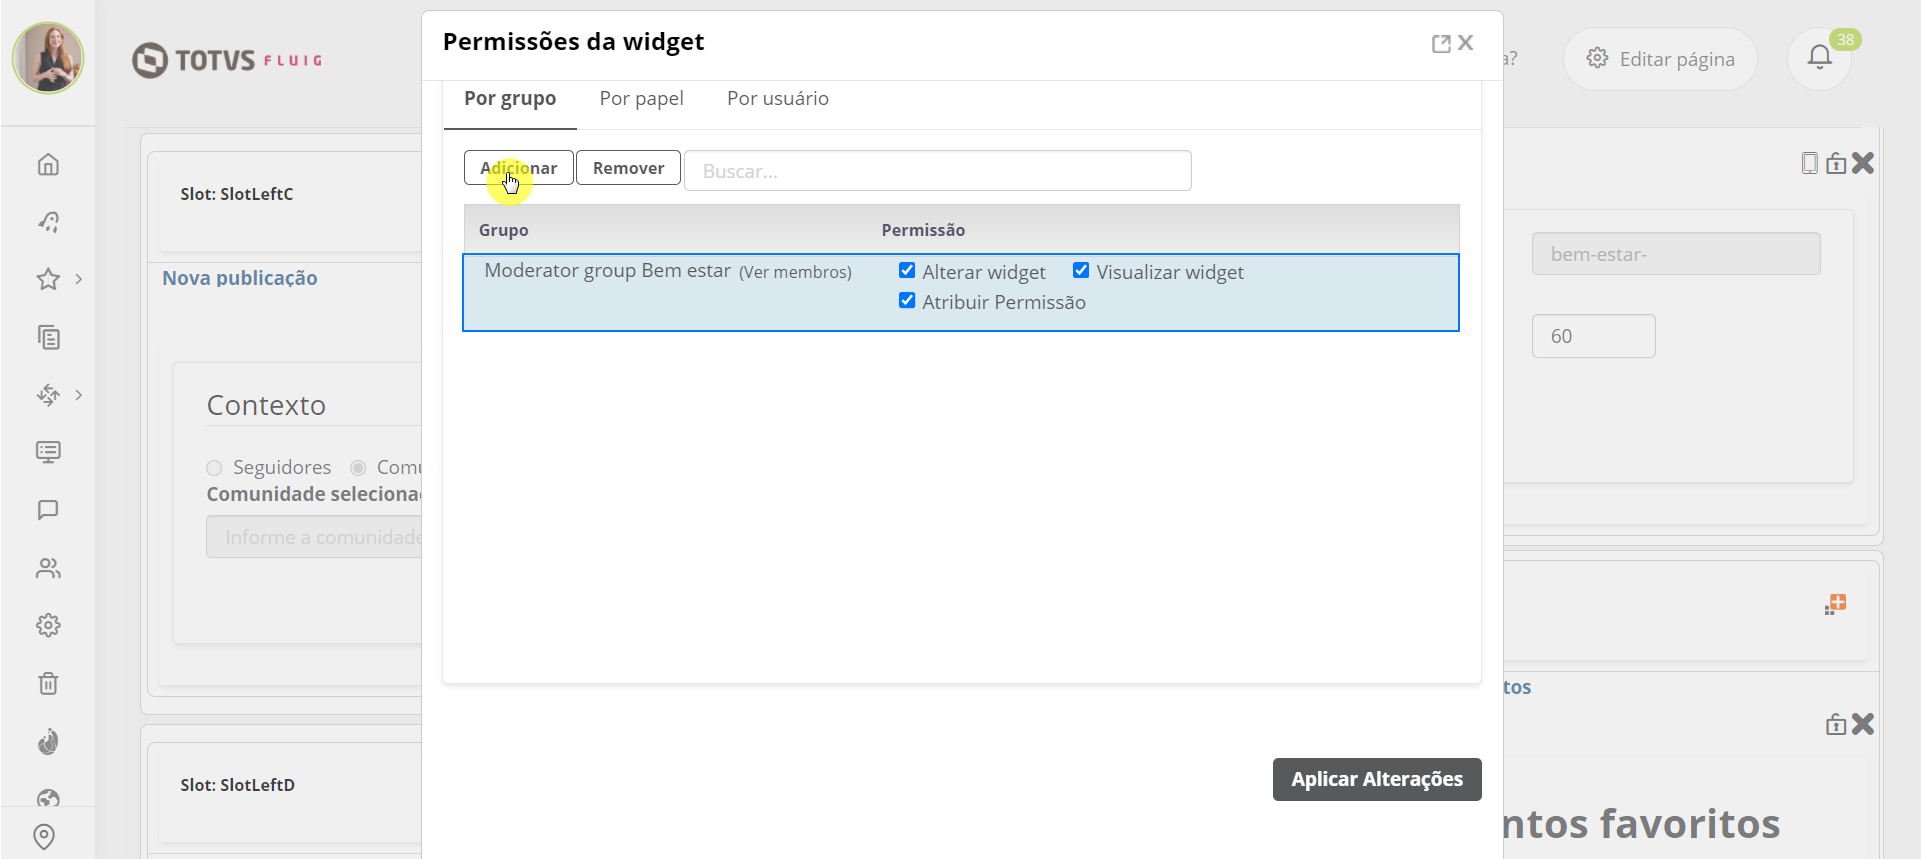Click Aplicar Alterações button
The width and height of the screenshot is (1921, 859).
(1377, 779)
